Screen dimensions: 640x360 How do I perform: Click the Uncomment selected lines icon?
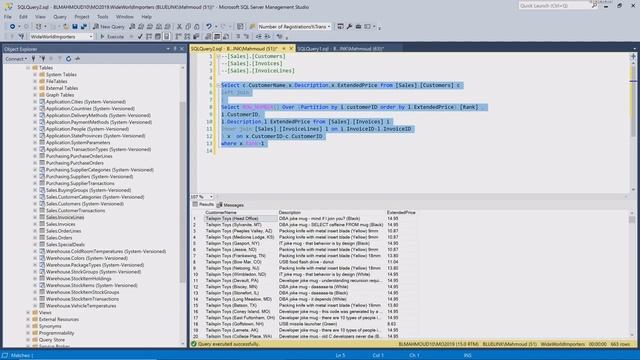click(247, 36)
